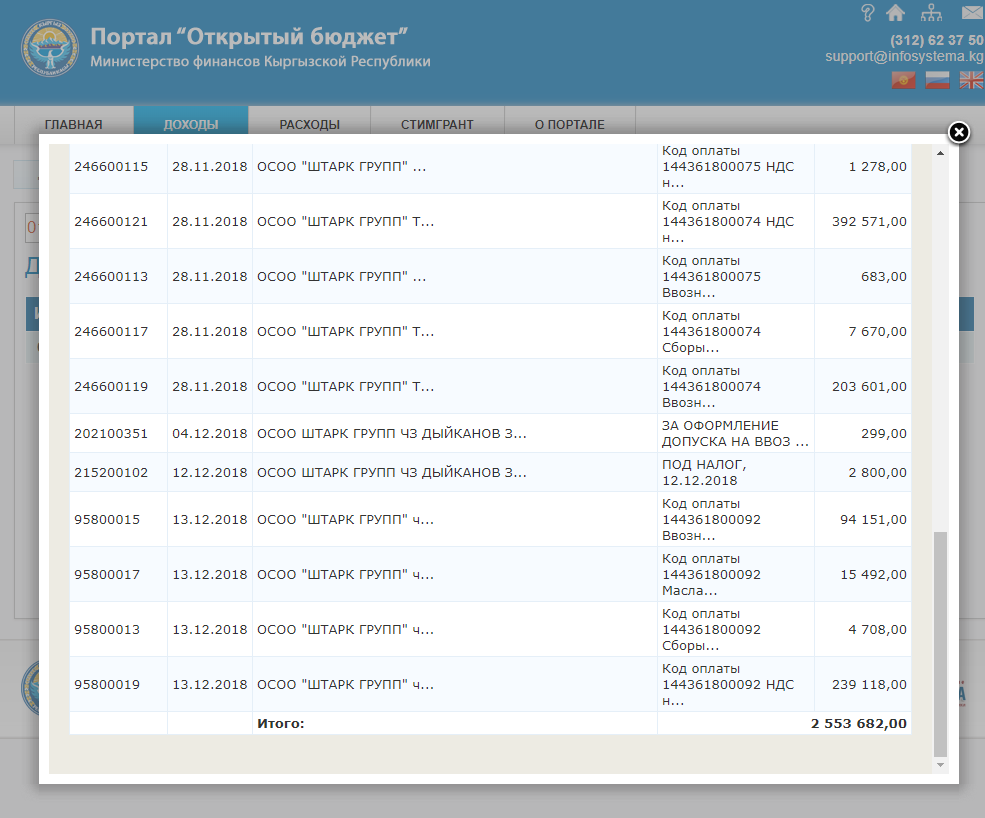Open the РАСХОДЫ menu tab
Image resolution: width=985 pixels, height=818 pixels.
(x=309, y=125)
